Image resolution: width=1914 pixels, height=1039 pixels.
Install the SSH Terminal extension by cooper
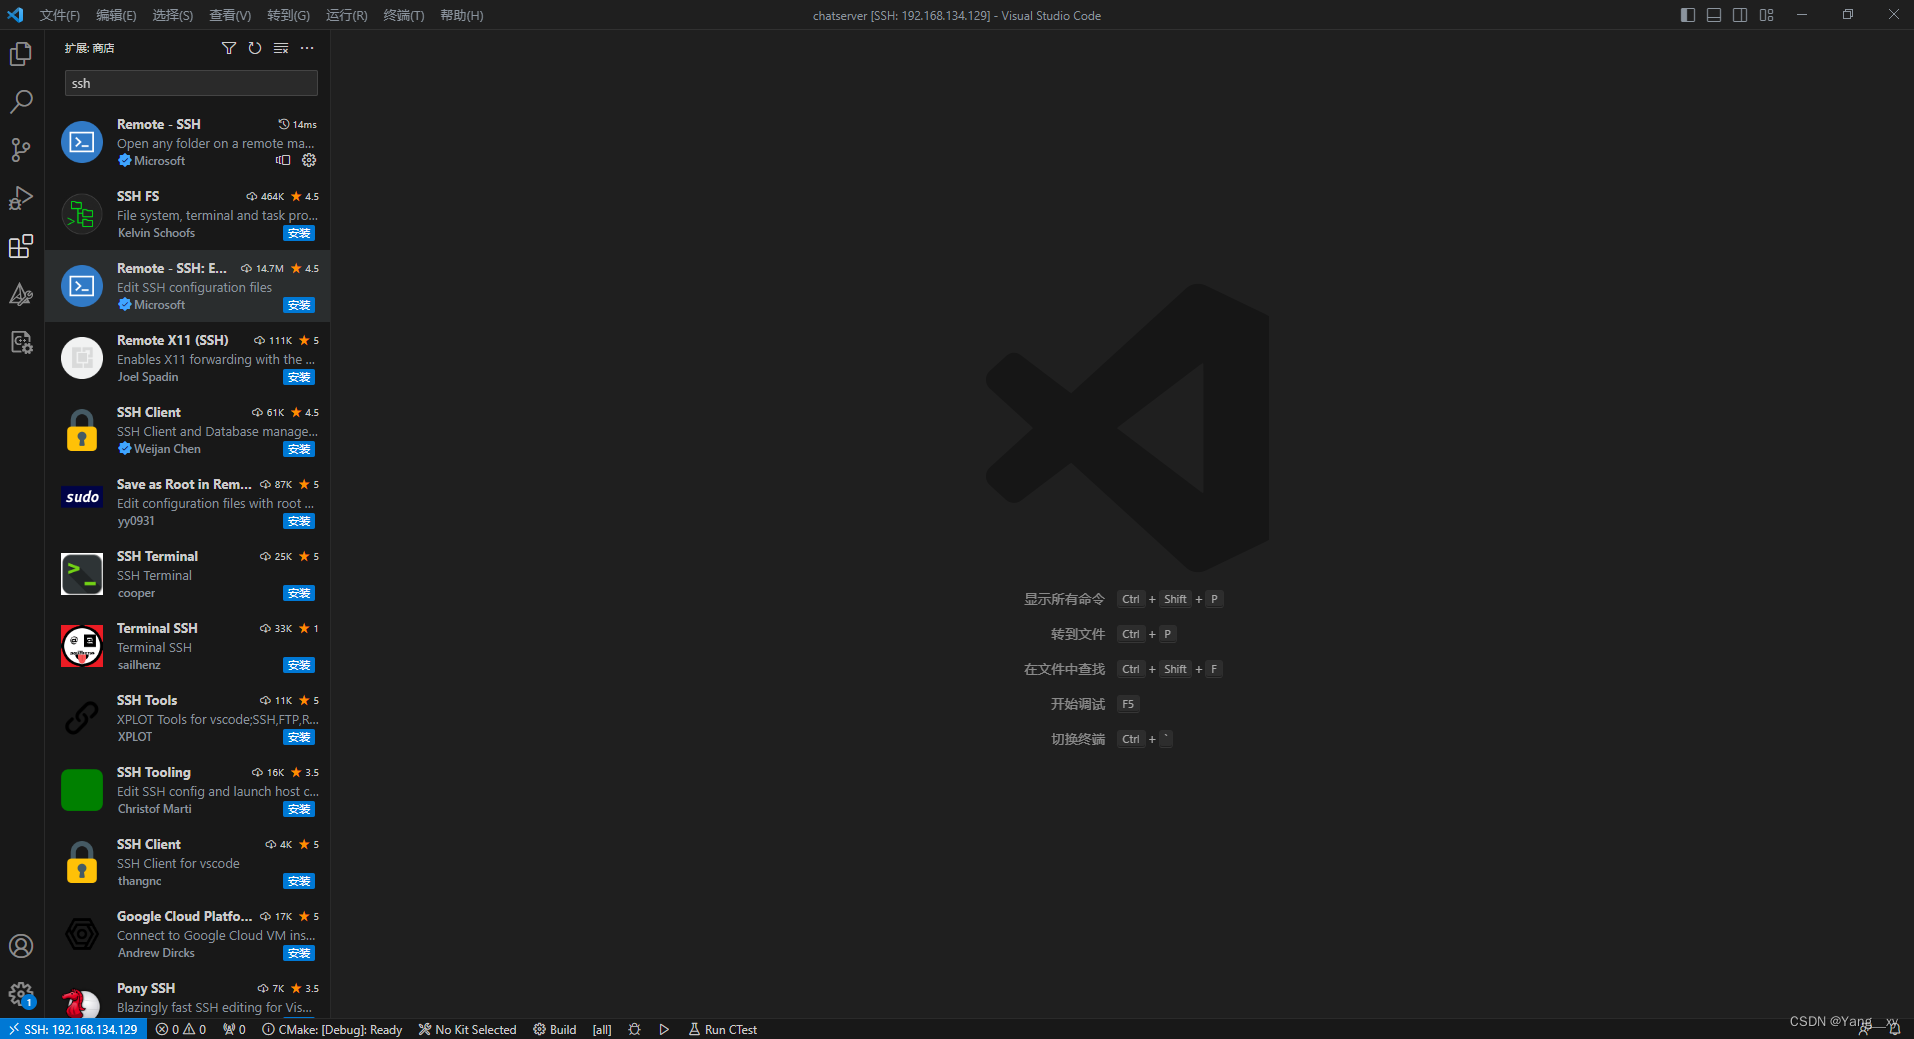(299, 593)
